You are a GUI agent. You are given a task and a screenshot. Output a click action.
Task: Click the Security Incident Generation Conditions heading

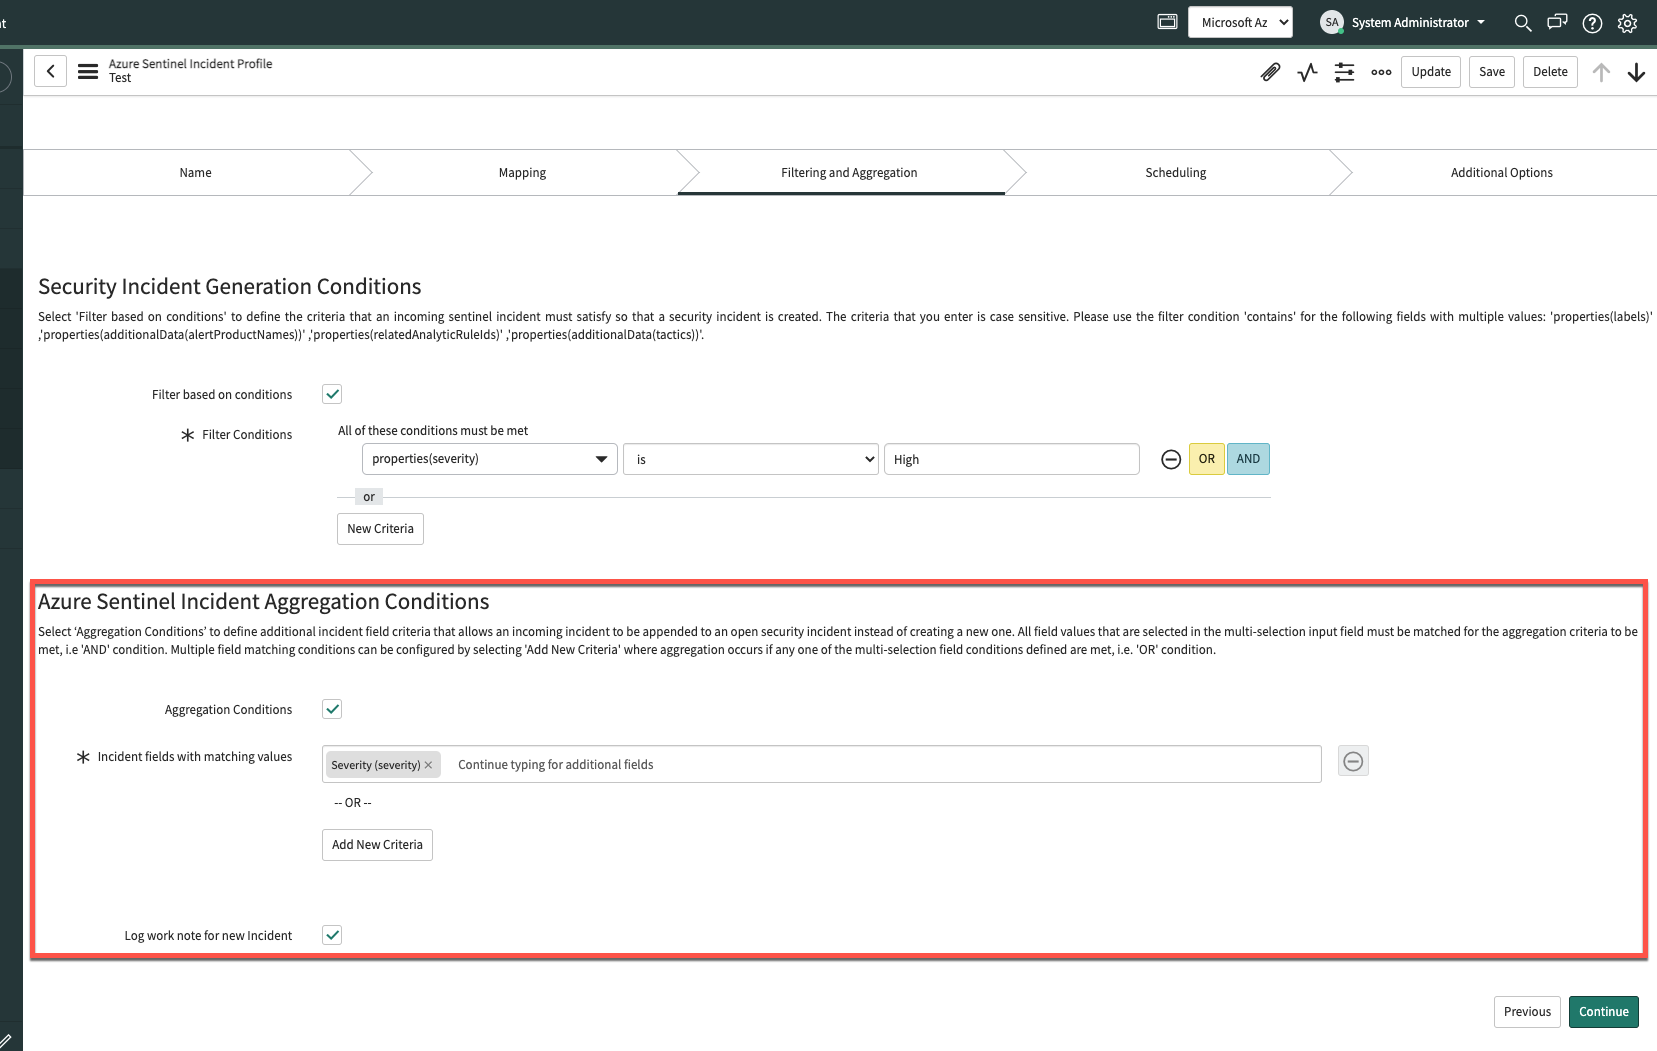tap(230, 287)
